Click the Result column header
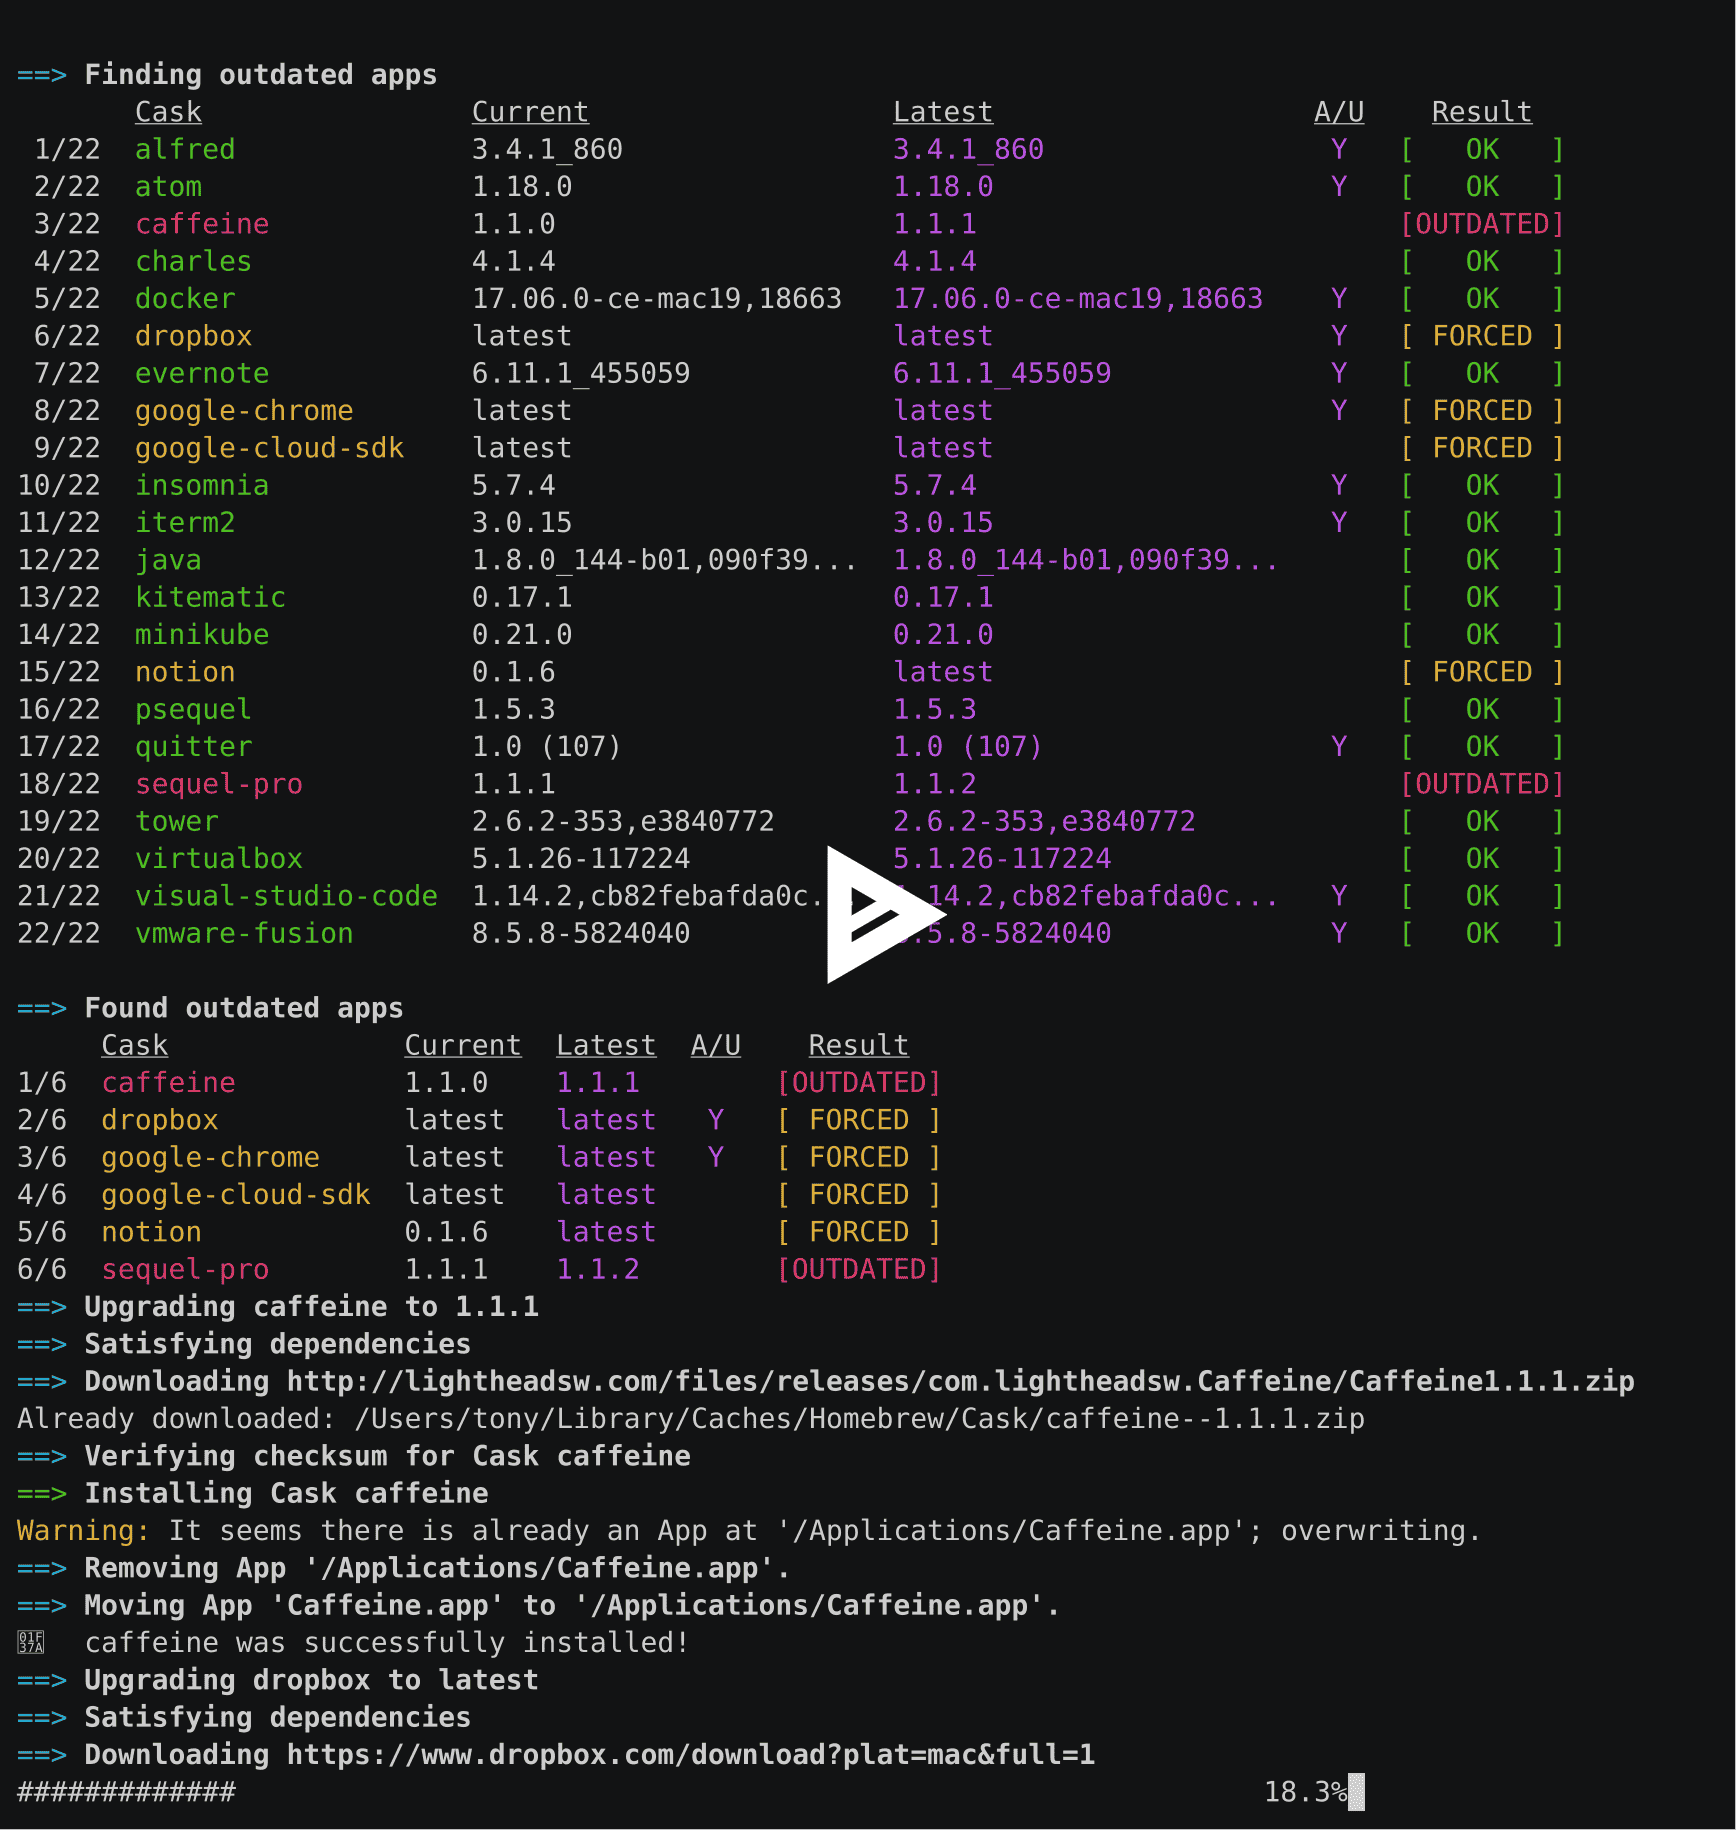This screenshot has width=1736, height=1830. [1481, 111]
